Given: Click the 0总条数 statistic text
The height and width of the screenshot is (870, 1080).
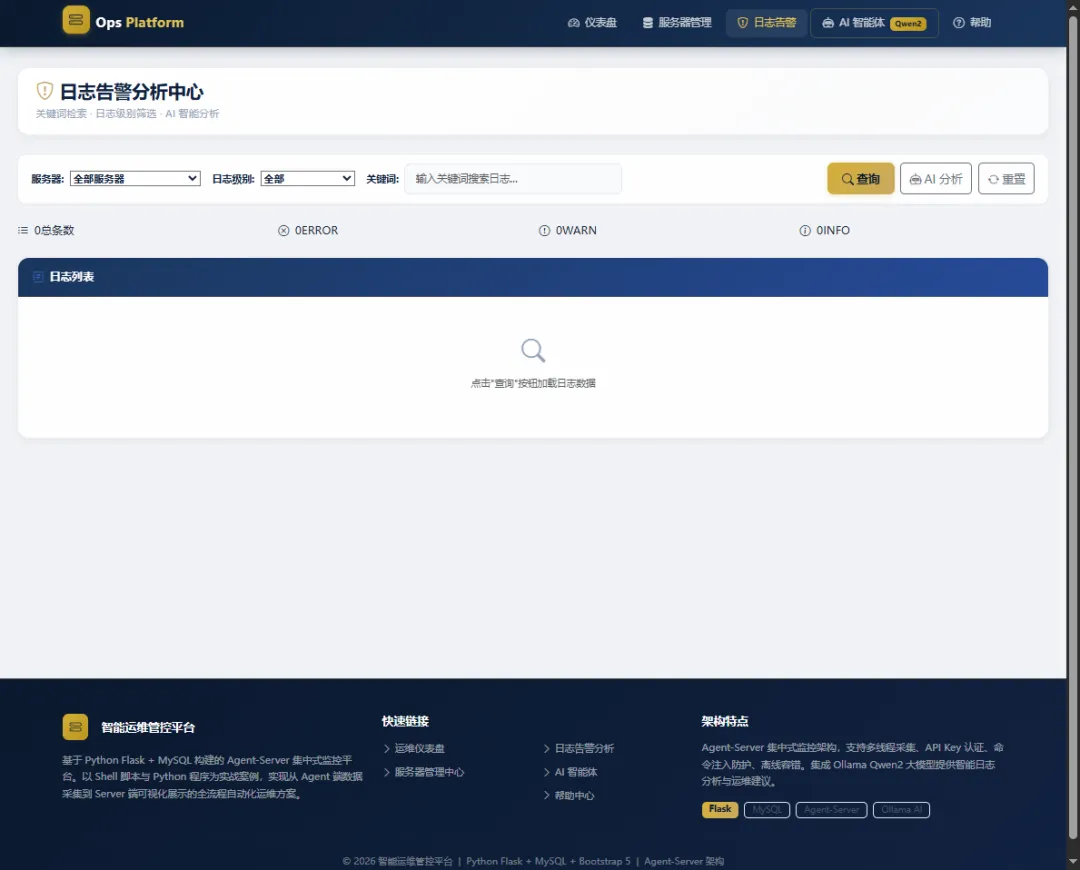Looking at the screenshot, I should pos(54,230).
